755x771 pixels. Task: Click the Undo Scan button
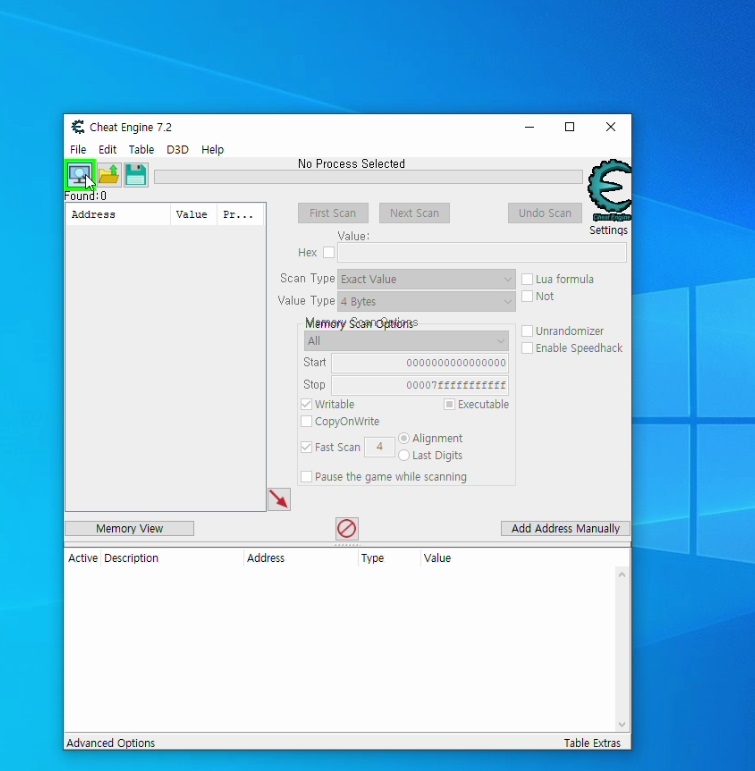point(545,213)
